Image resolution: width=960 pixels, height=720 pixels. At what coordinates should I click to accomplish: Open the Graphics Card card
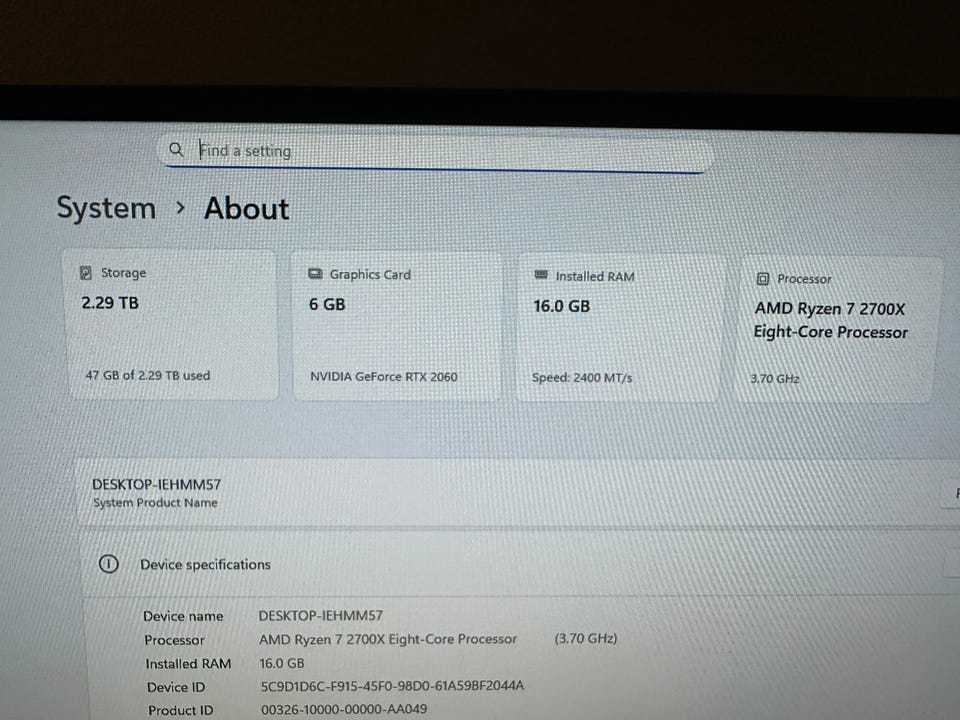click(x=397, y=326)
